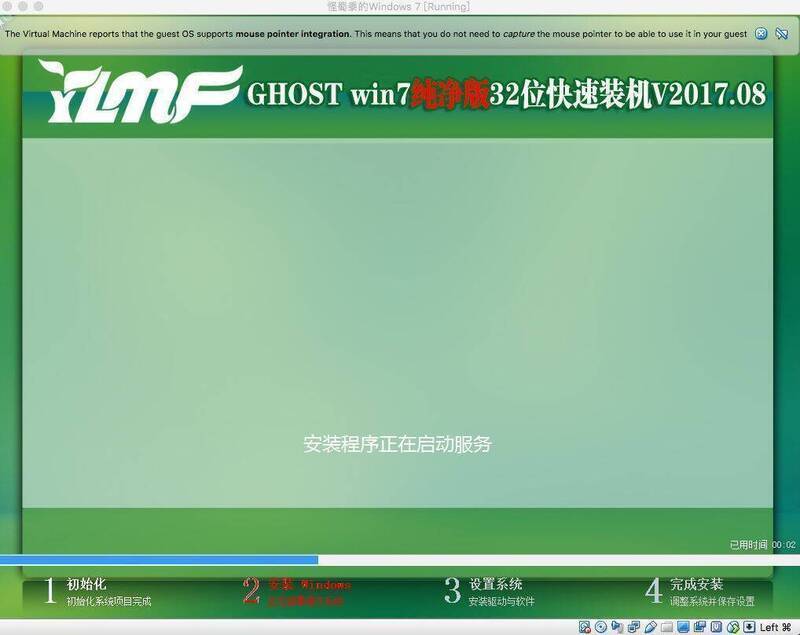Viewport: 800px width, 635px height.
Task: Dismiss the mouse pointer integration notification
Action: tap(761, 34)
